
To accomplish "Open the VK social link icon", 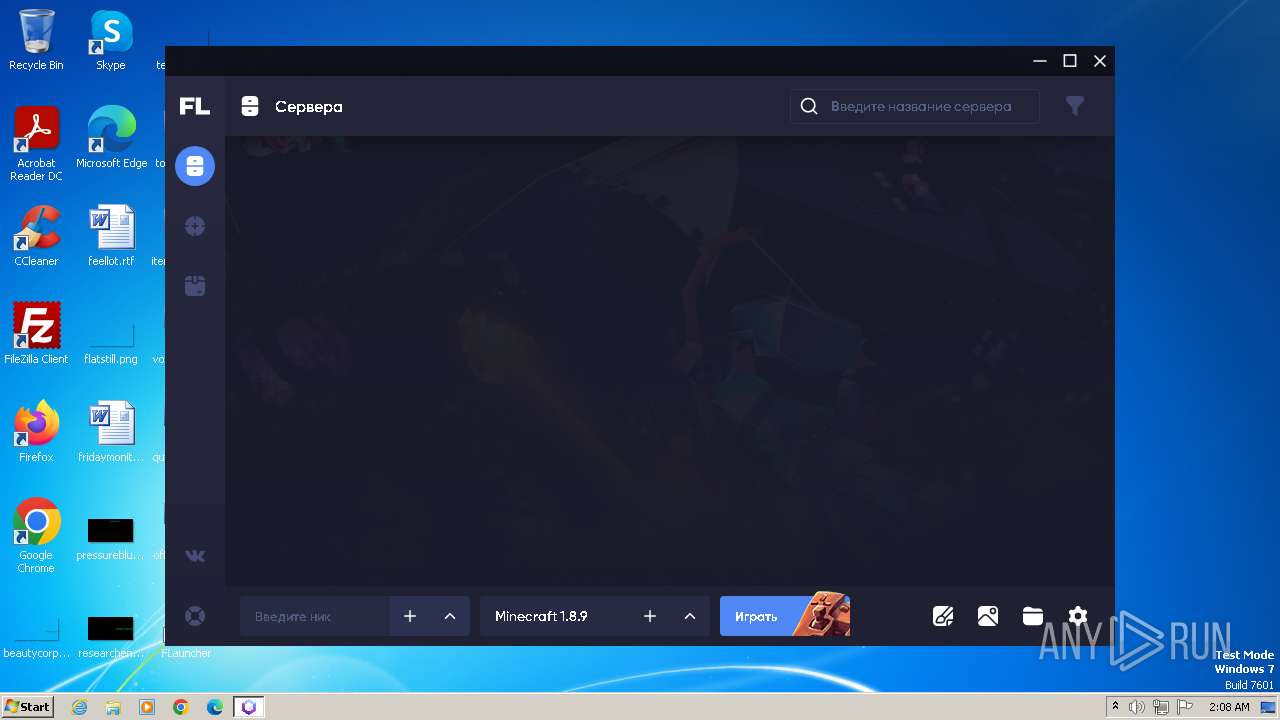I will [x=195, y=556].
